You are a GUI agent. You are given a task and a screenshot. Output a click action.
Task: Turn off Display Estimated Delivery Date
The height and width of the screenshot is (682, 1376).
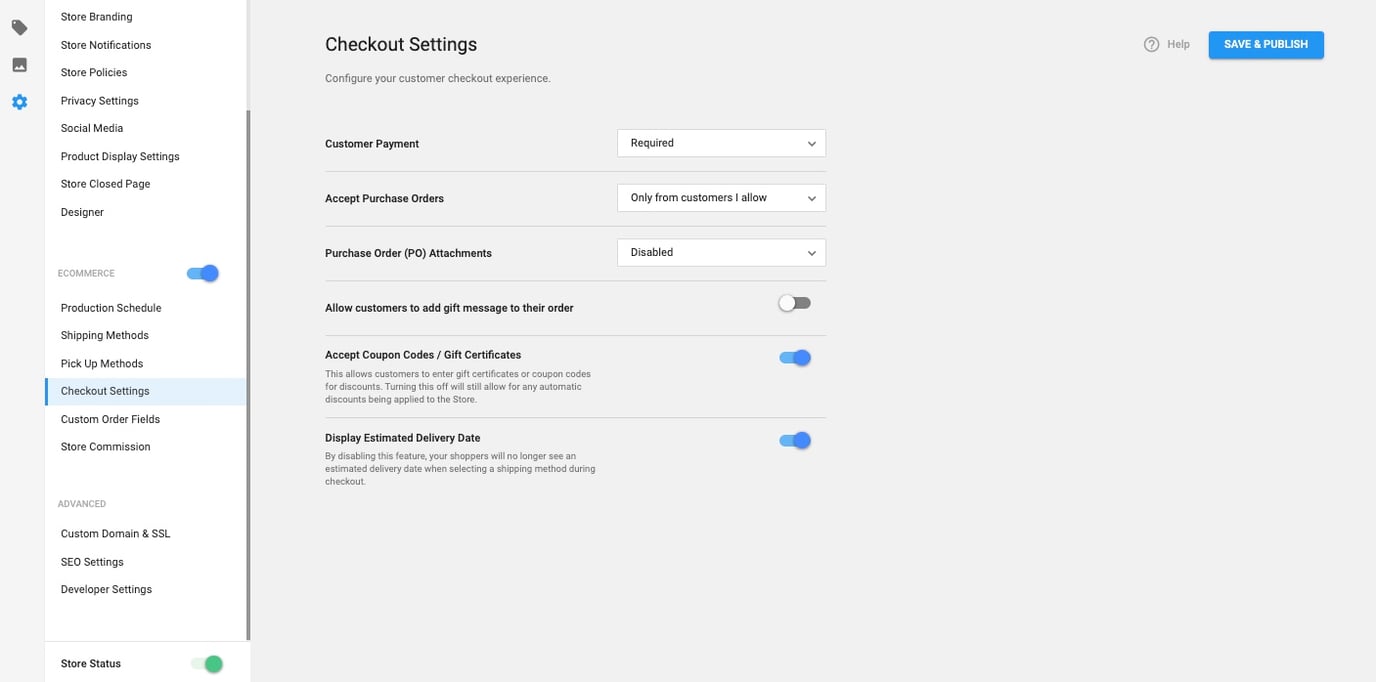(x=794, y=440)
